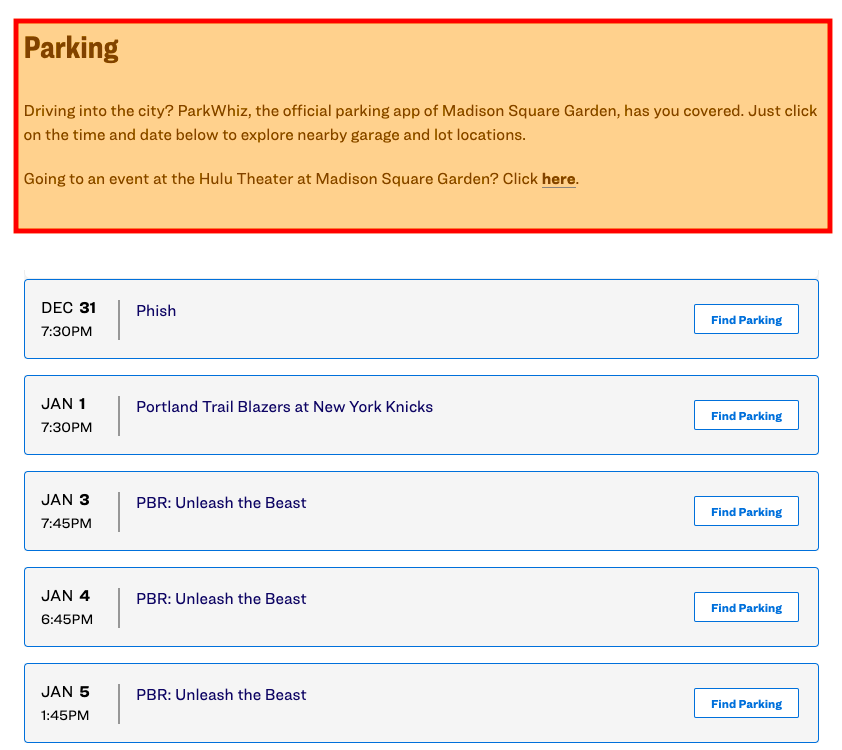Find parking for Portland Trail Blazers at Knicks

click(746, 416)
